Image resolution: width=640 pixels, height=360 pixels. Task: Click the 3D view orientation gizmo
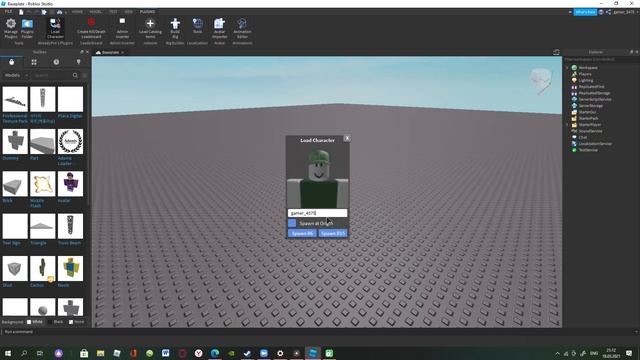pos(541,80)
